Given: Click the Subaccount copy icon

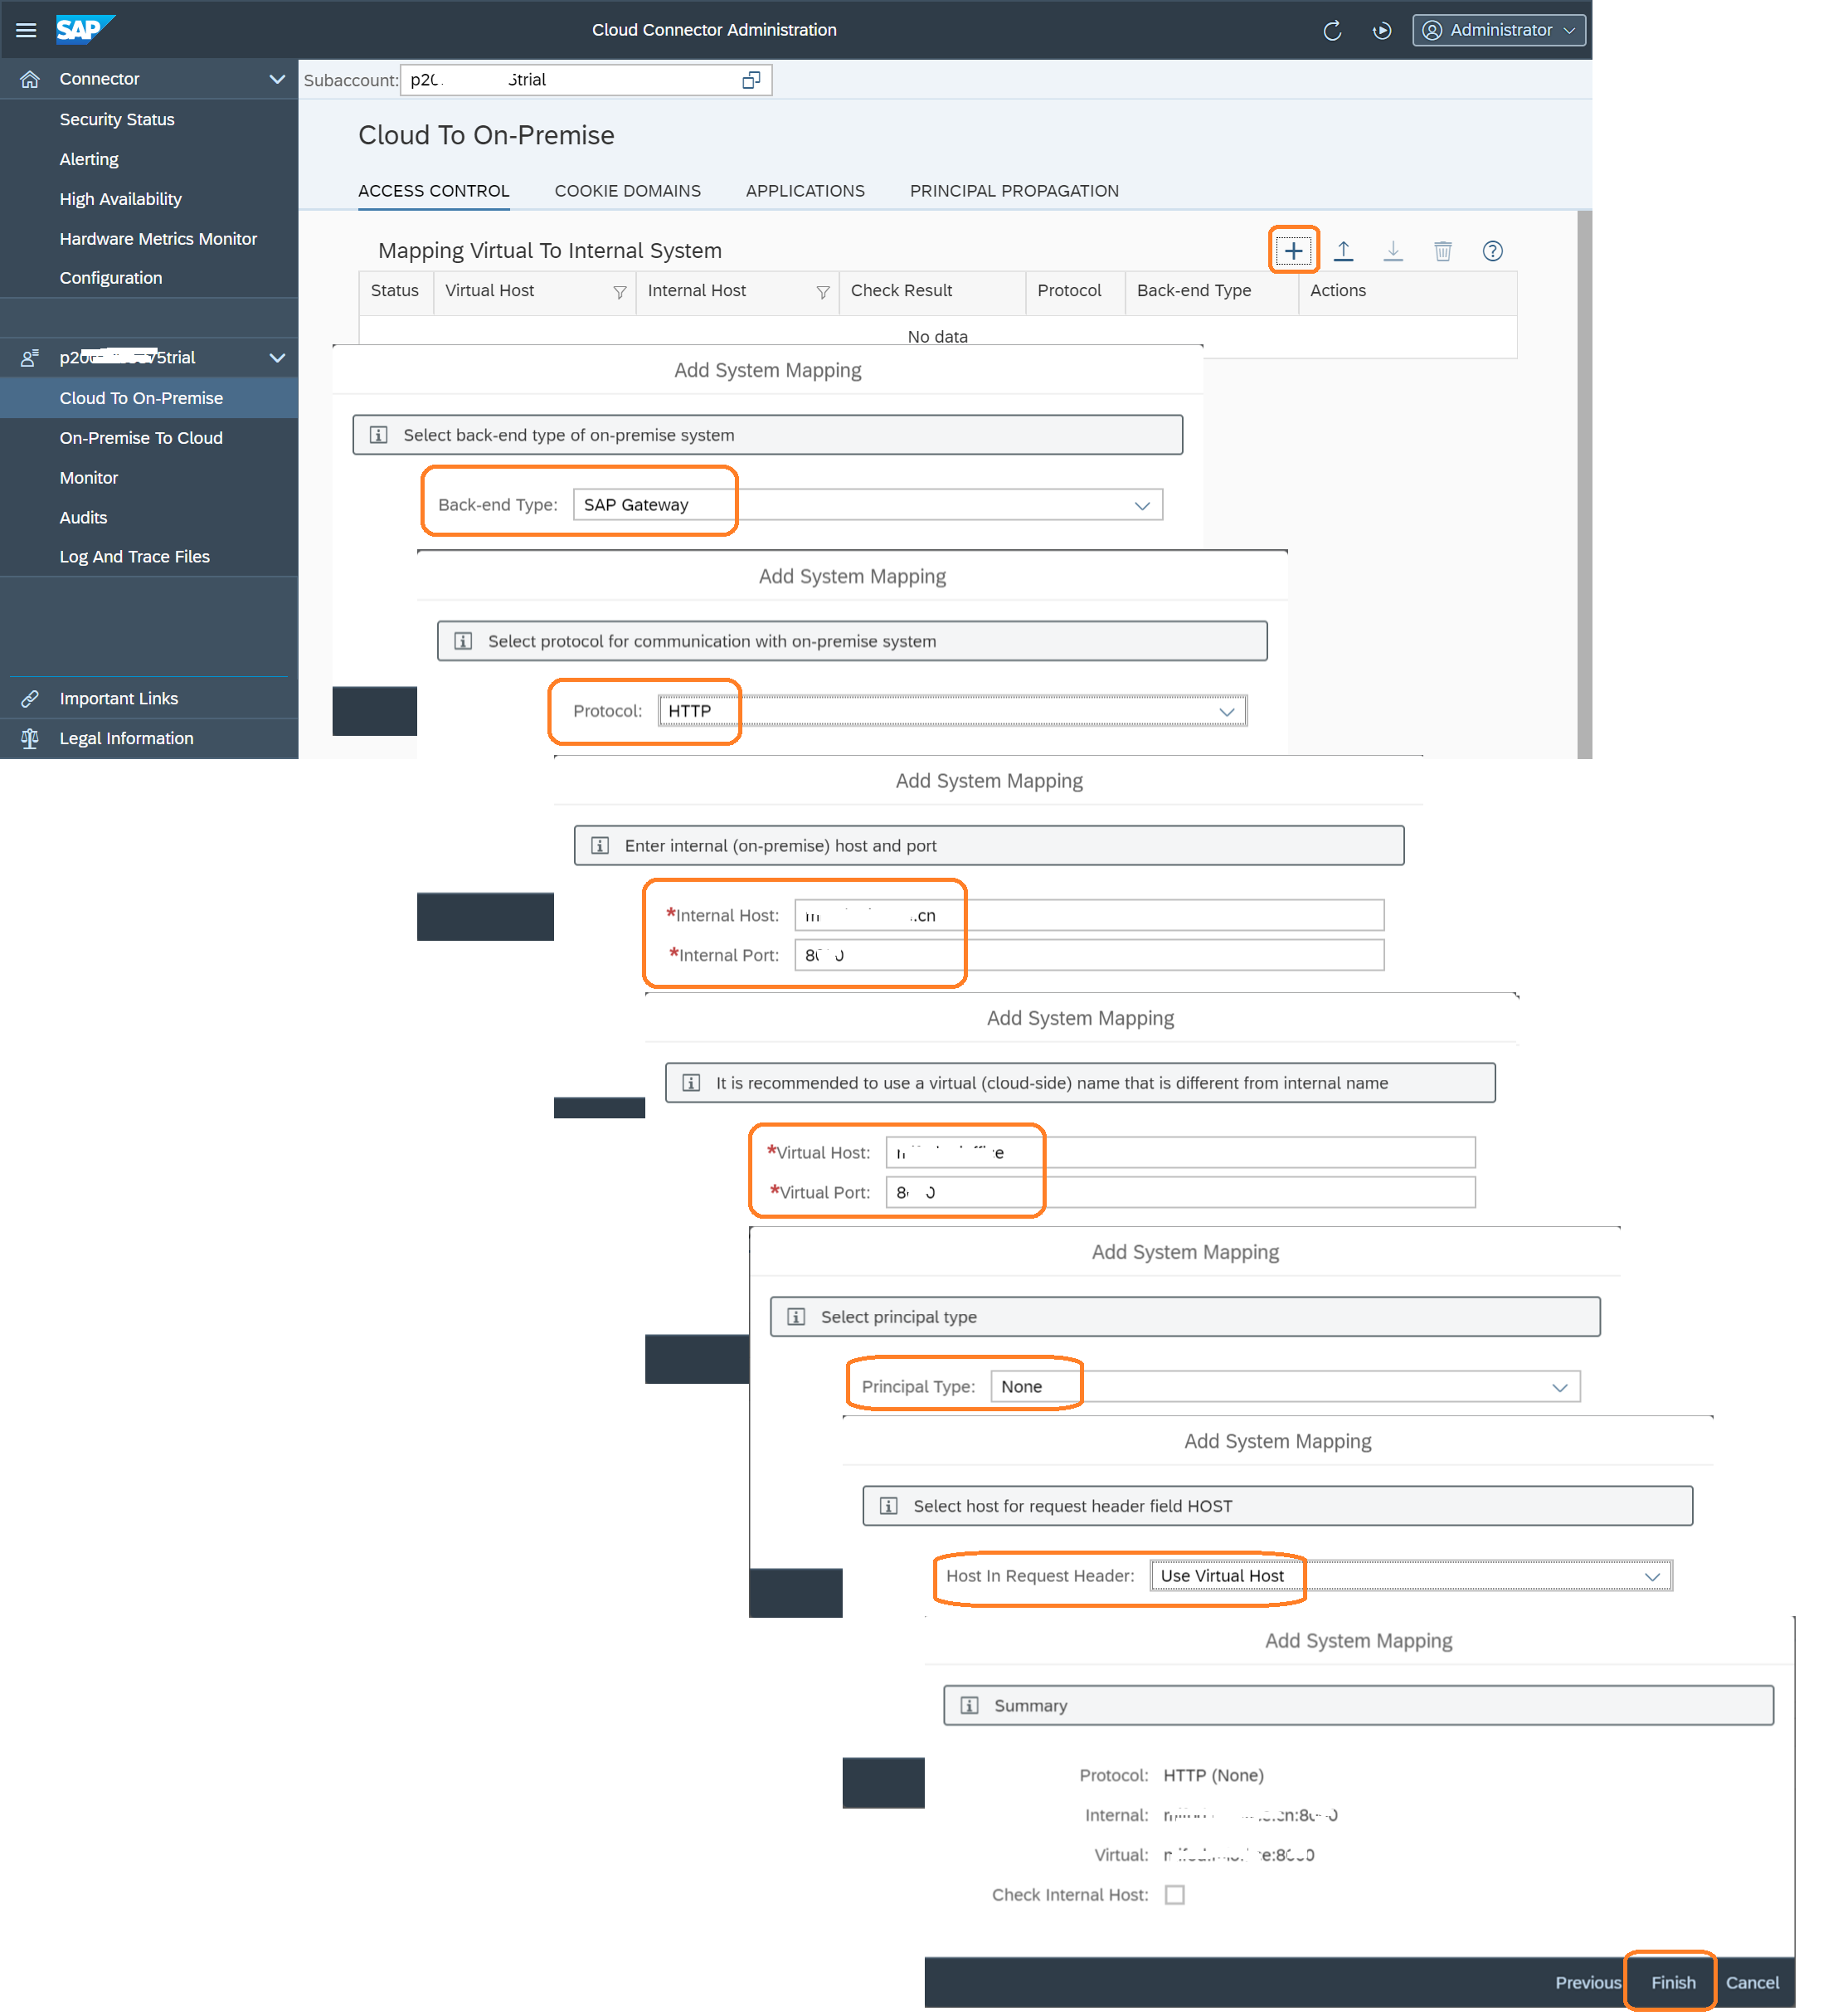Looking at the screenshot, I should pos(750,79).
